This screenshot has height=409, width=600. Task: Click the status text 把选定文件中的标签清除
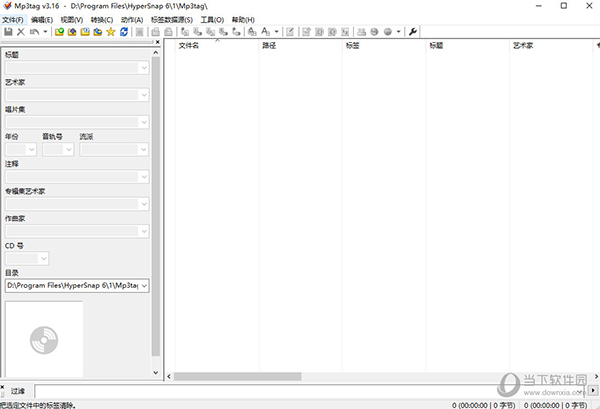point(38,405)
